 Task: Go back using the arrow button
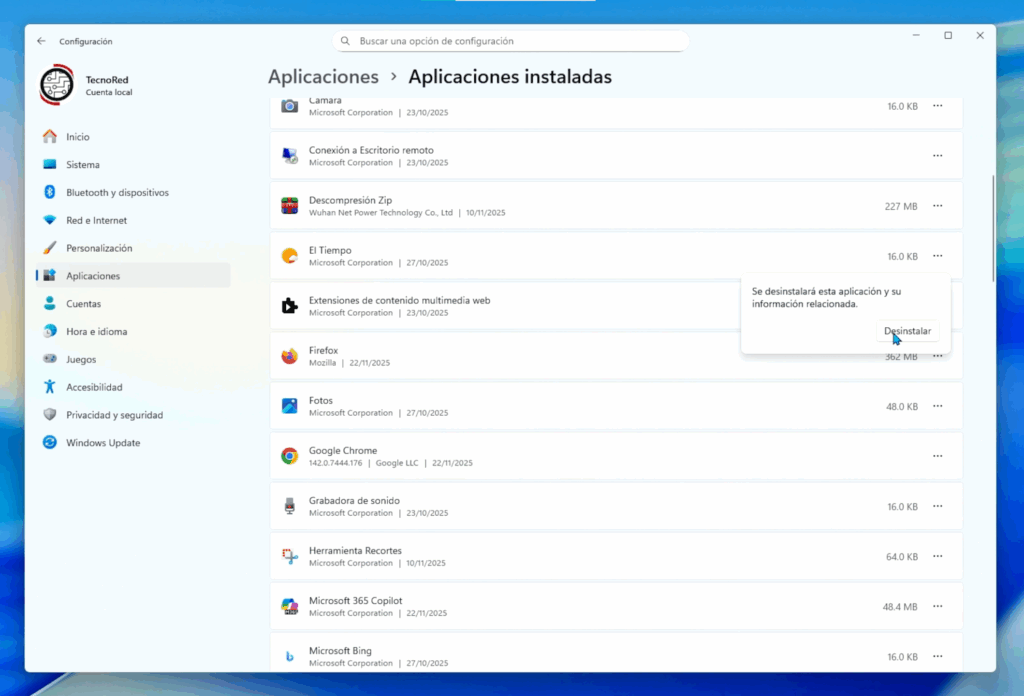click(40, 41)
